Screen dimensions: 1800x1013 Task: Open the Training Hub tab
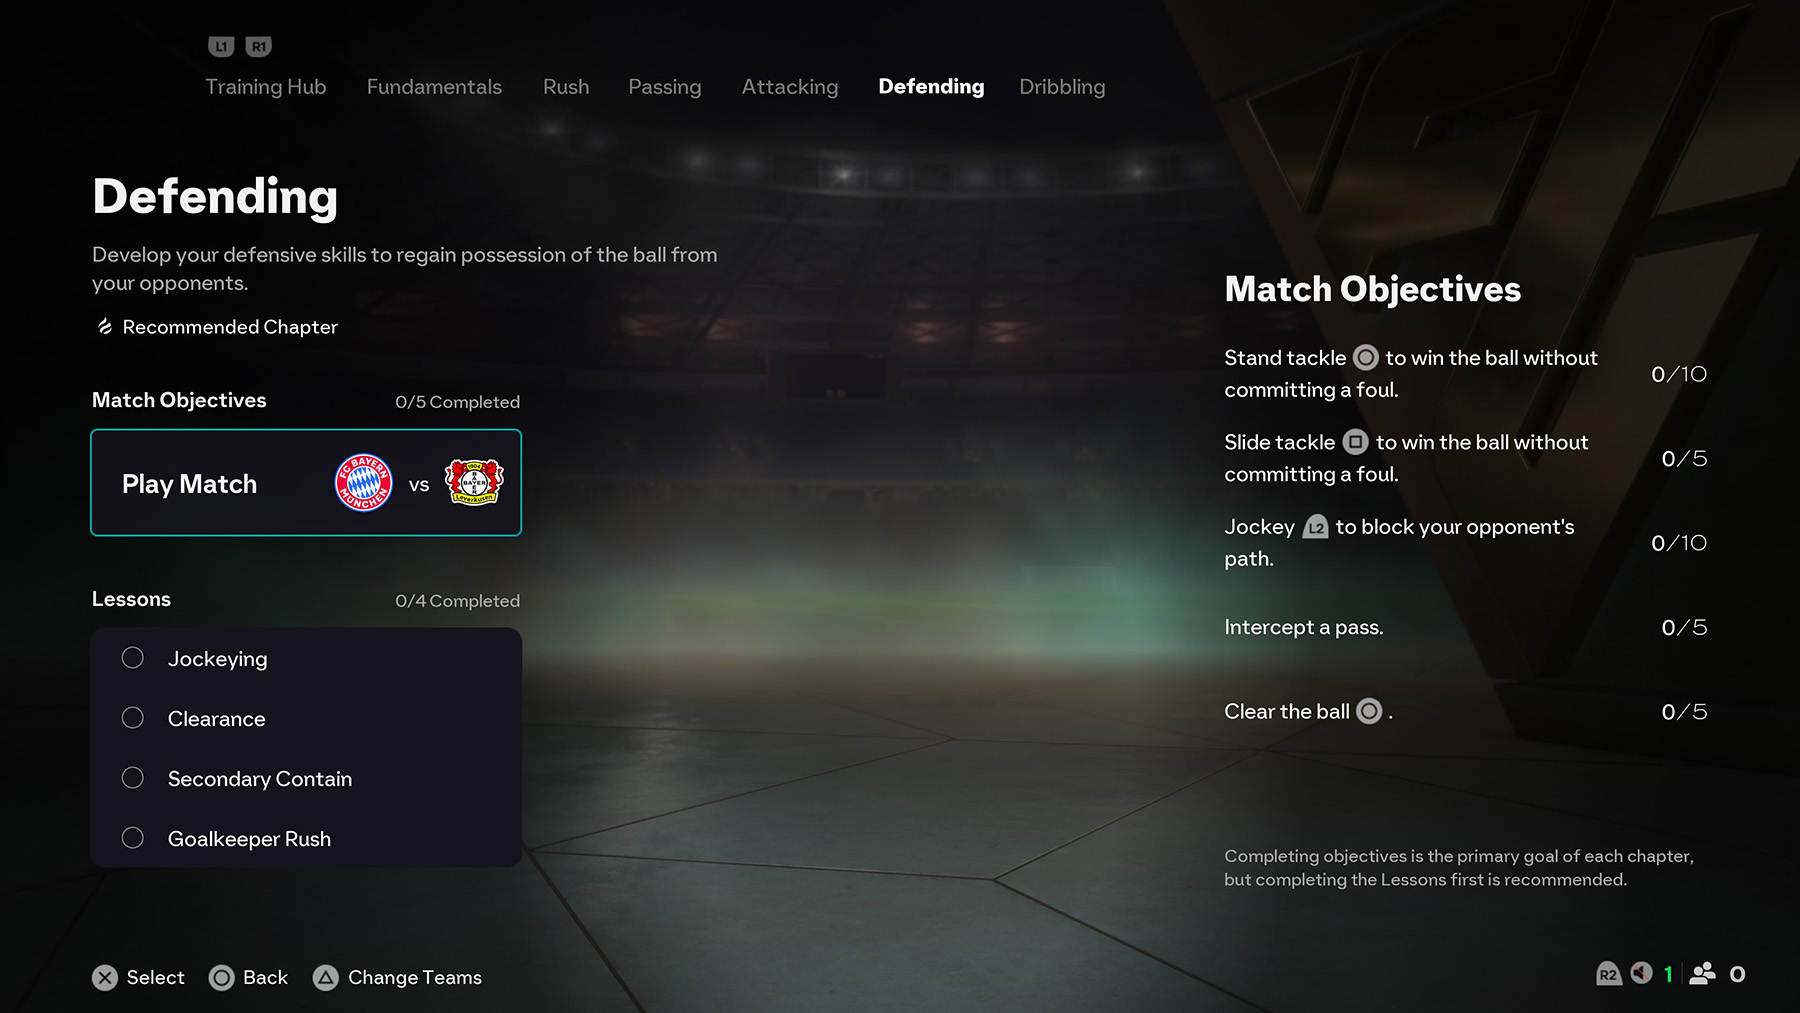point(266,87)
